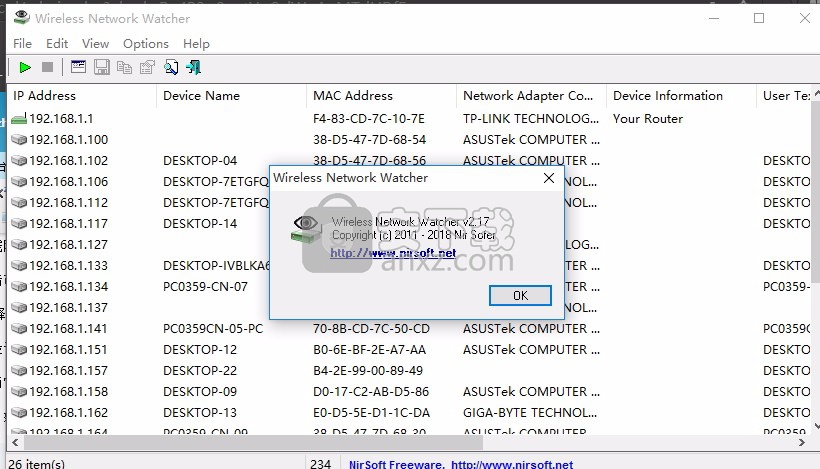
Task: Select the device icon for 192.168.1.133
Action: click(x=19, y=266)
